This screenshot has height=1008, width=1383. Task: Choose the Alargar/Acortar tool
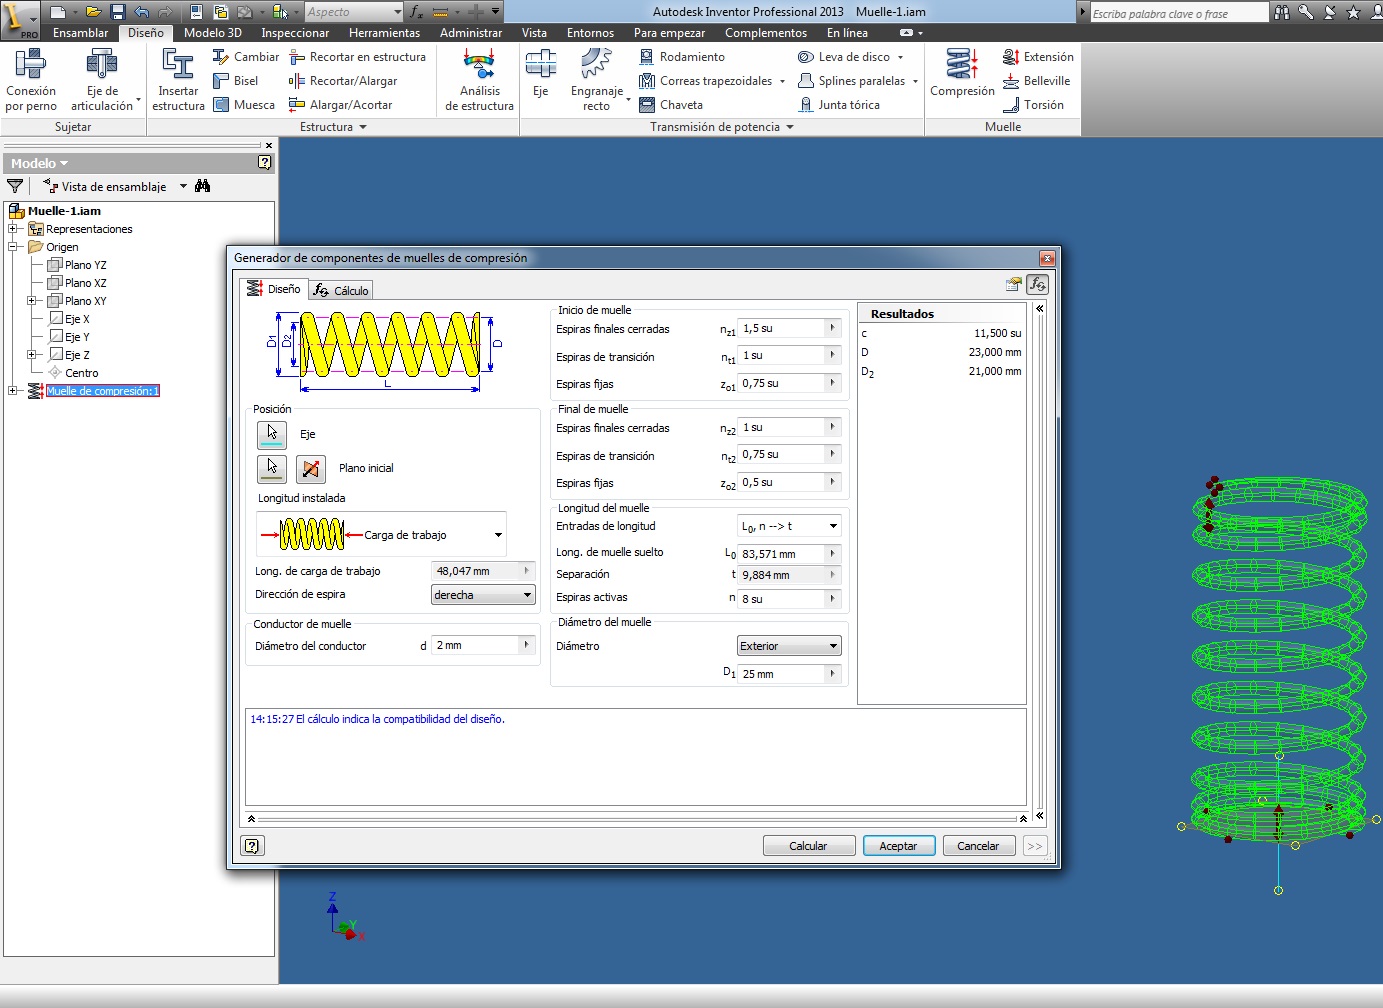tap(340, 105)
